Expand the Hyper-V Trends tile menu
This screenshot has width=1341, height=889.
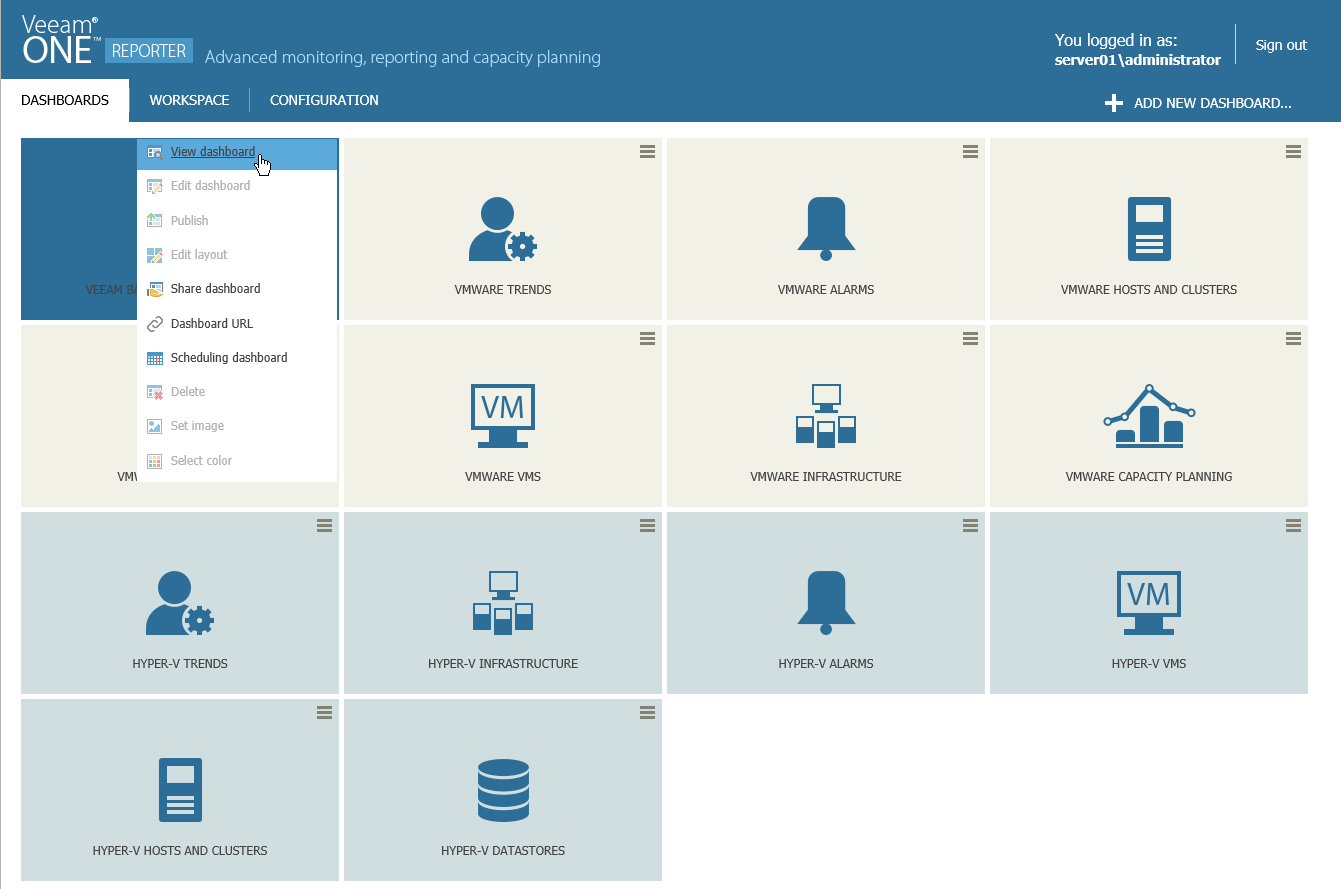324,525
